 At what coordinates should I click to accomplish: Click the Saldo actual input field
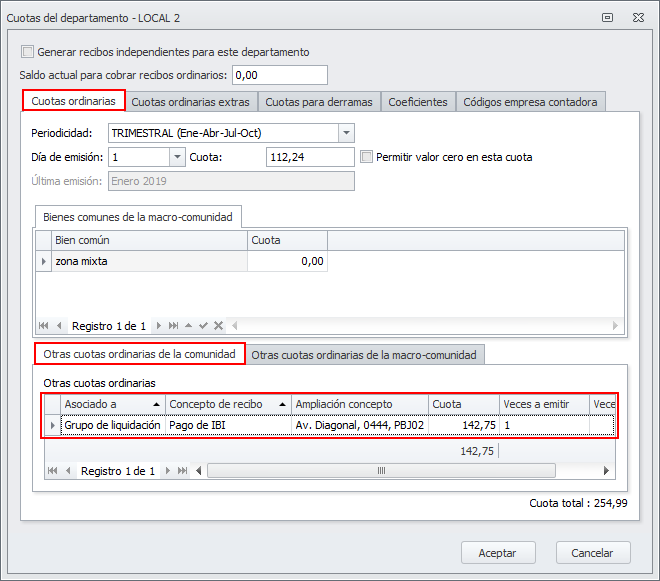point(279,75)
